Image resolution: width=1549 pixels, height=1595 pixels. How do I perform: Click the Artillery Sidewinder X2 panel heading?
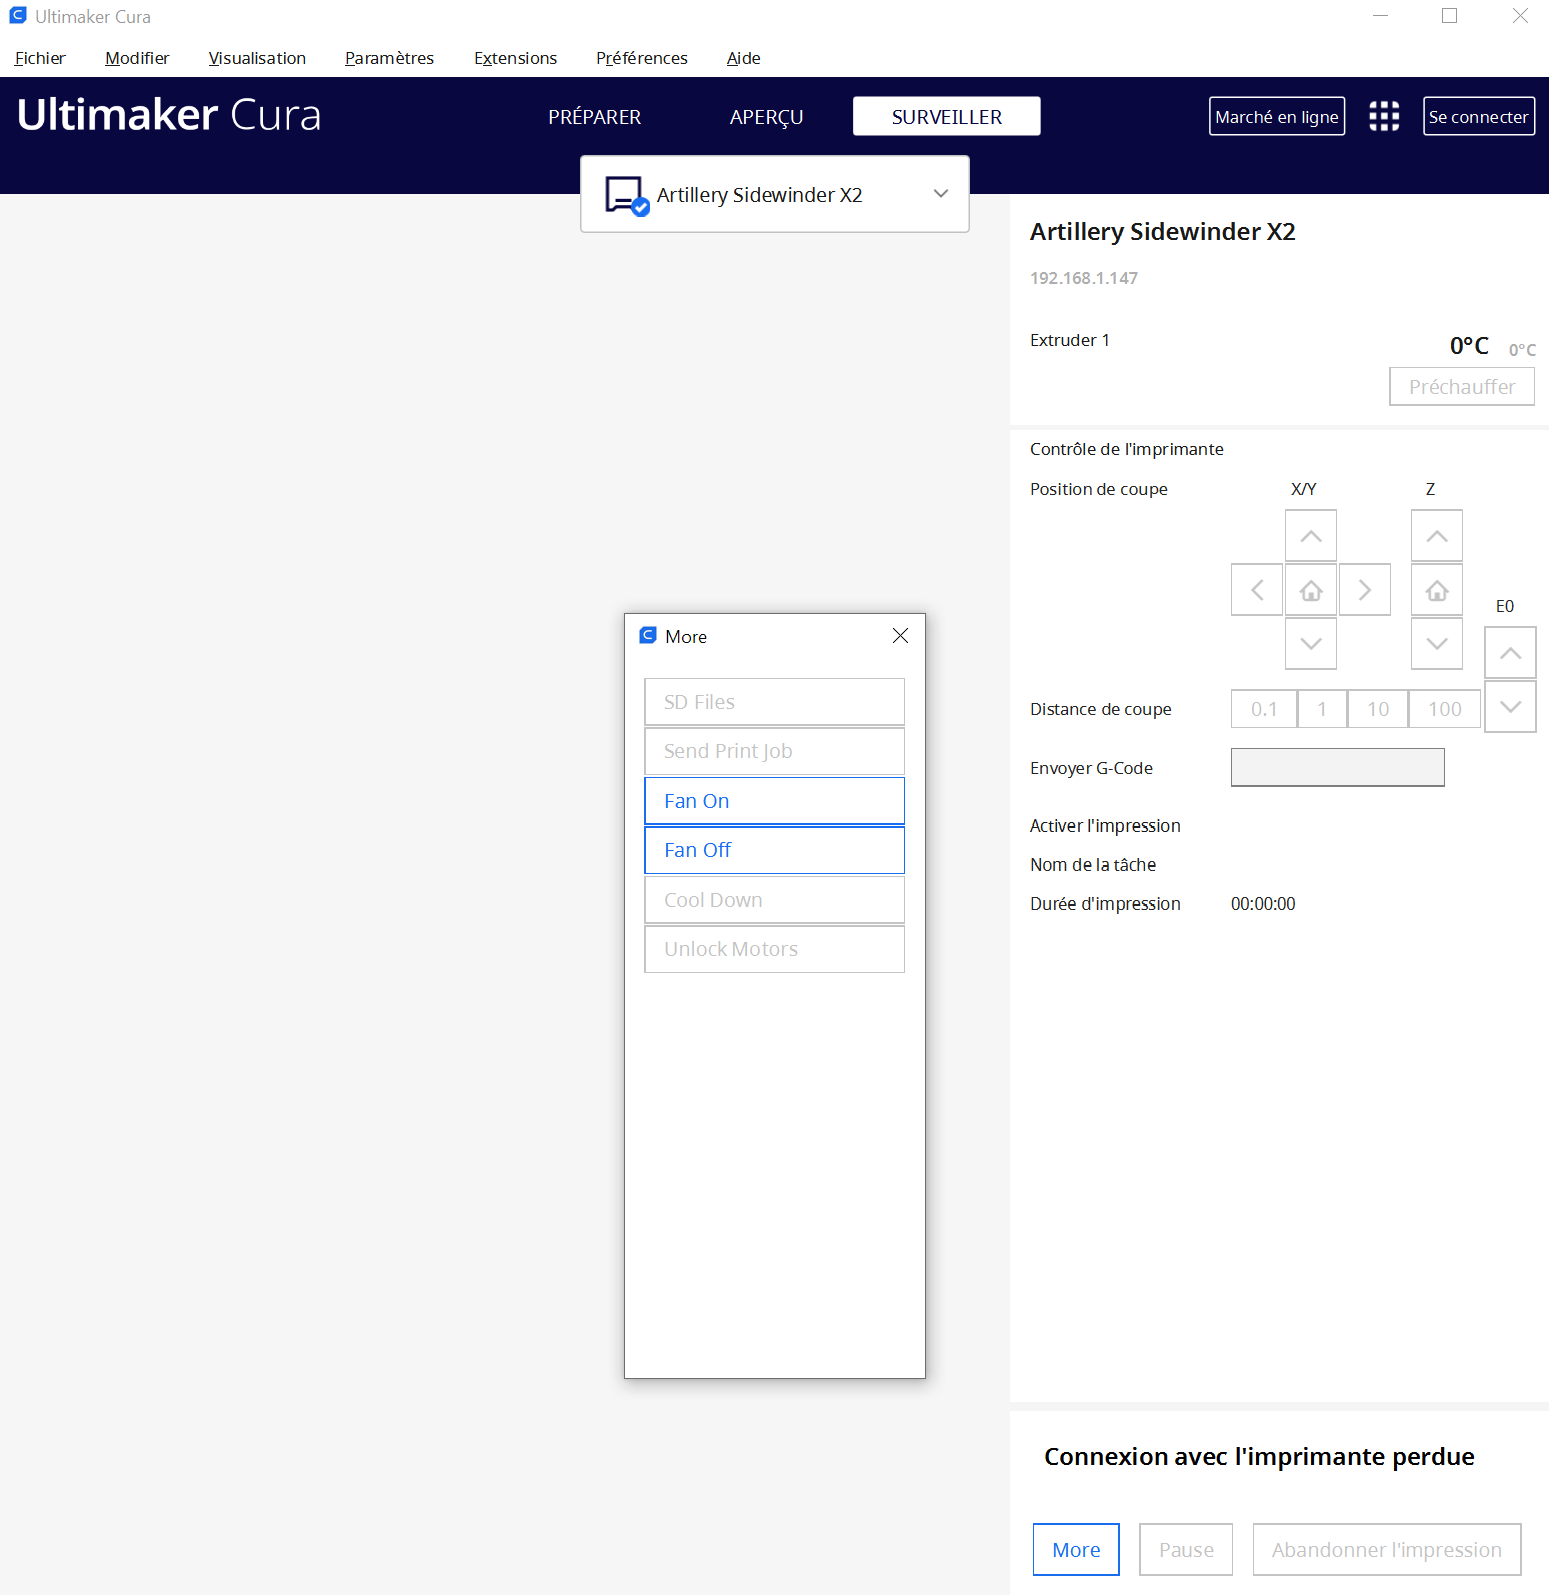point(1162,231)
